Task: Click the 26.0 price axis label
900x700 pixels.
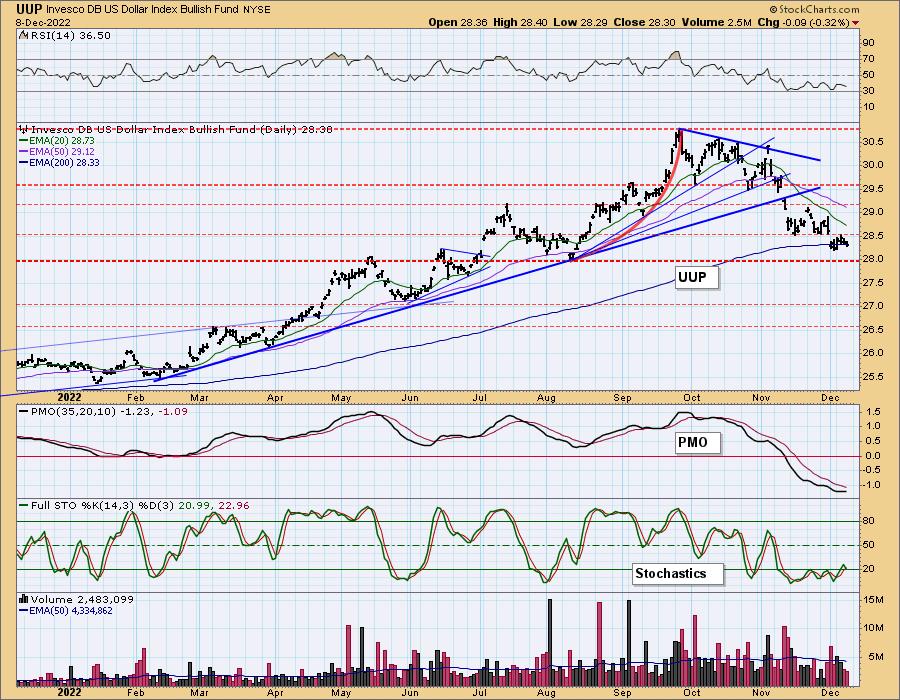Action: [871, 353]
